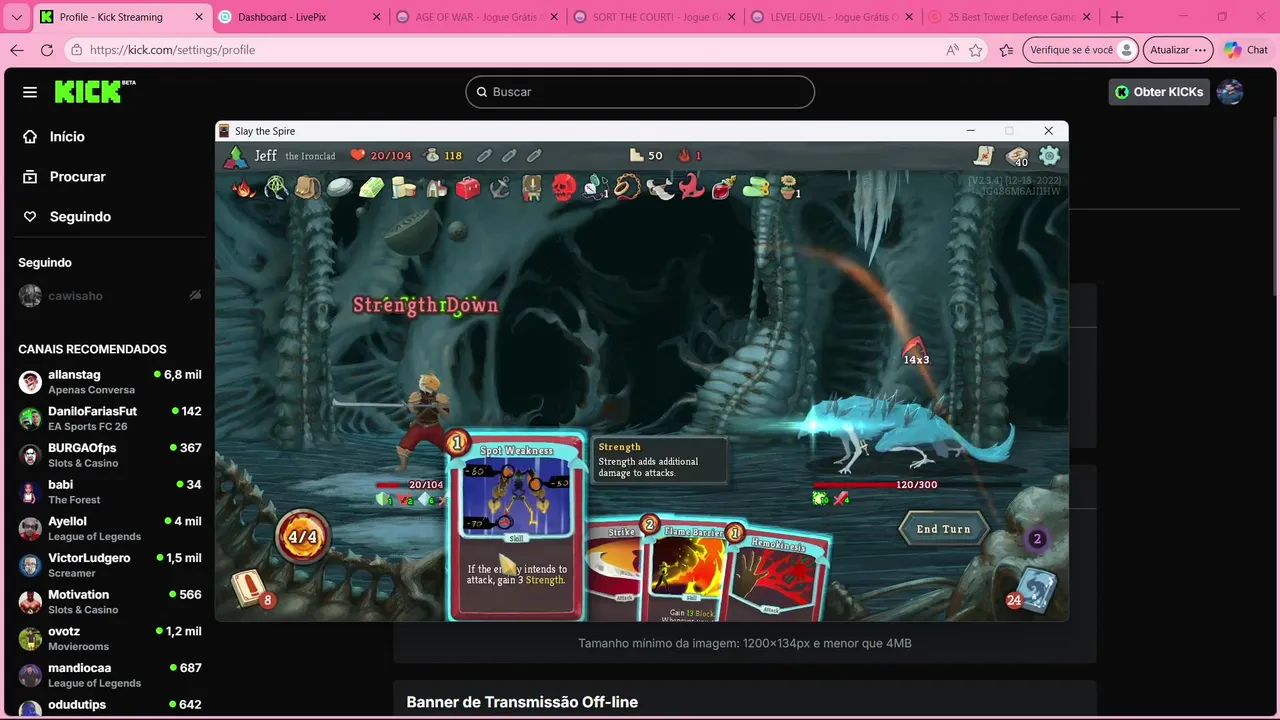
Task: Select the brown backpack relic
Action: coord(308,187)
